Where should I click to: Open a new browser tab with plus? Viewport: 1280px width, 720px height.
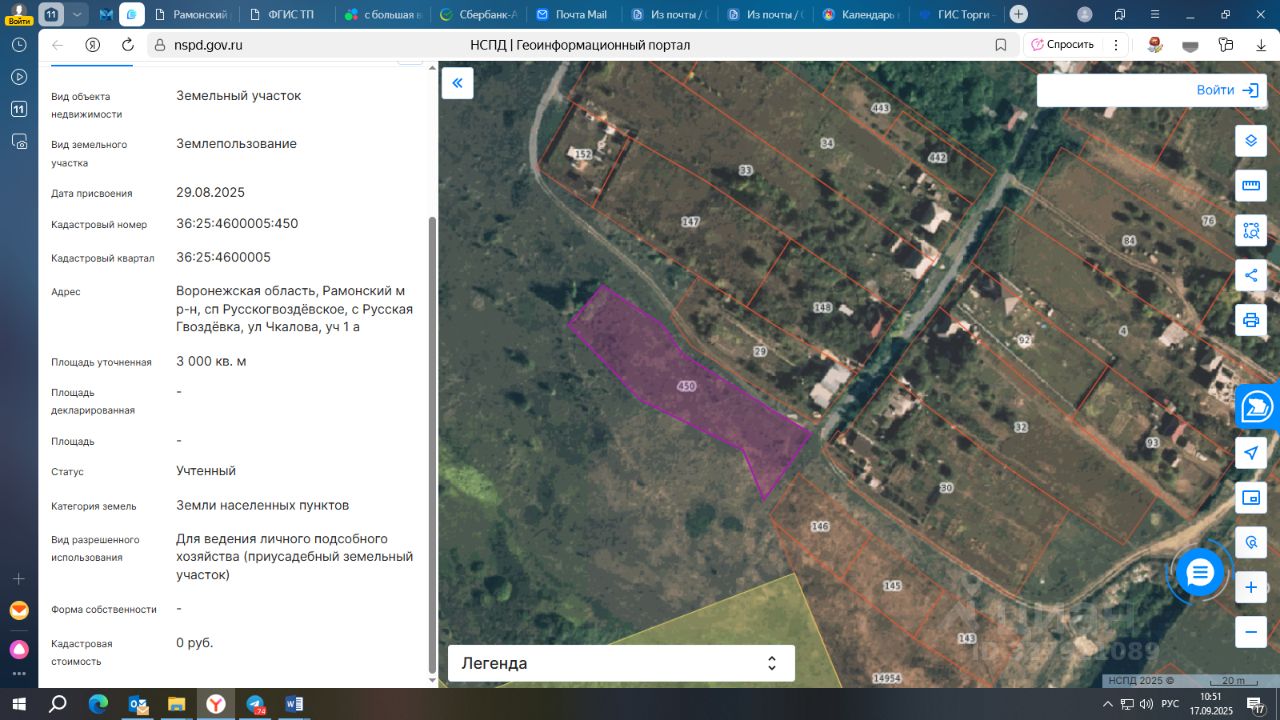point(1018,14)
